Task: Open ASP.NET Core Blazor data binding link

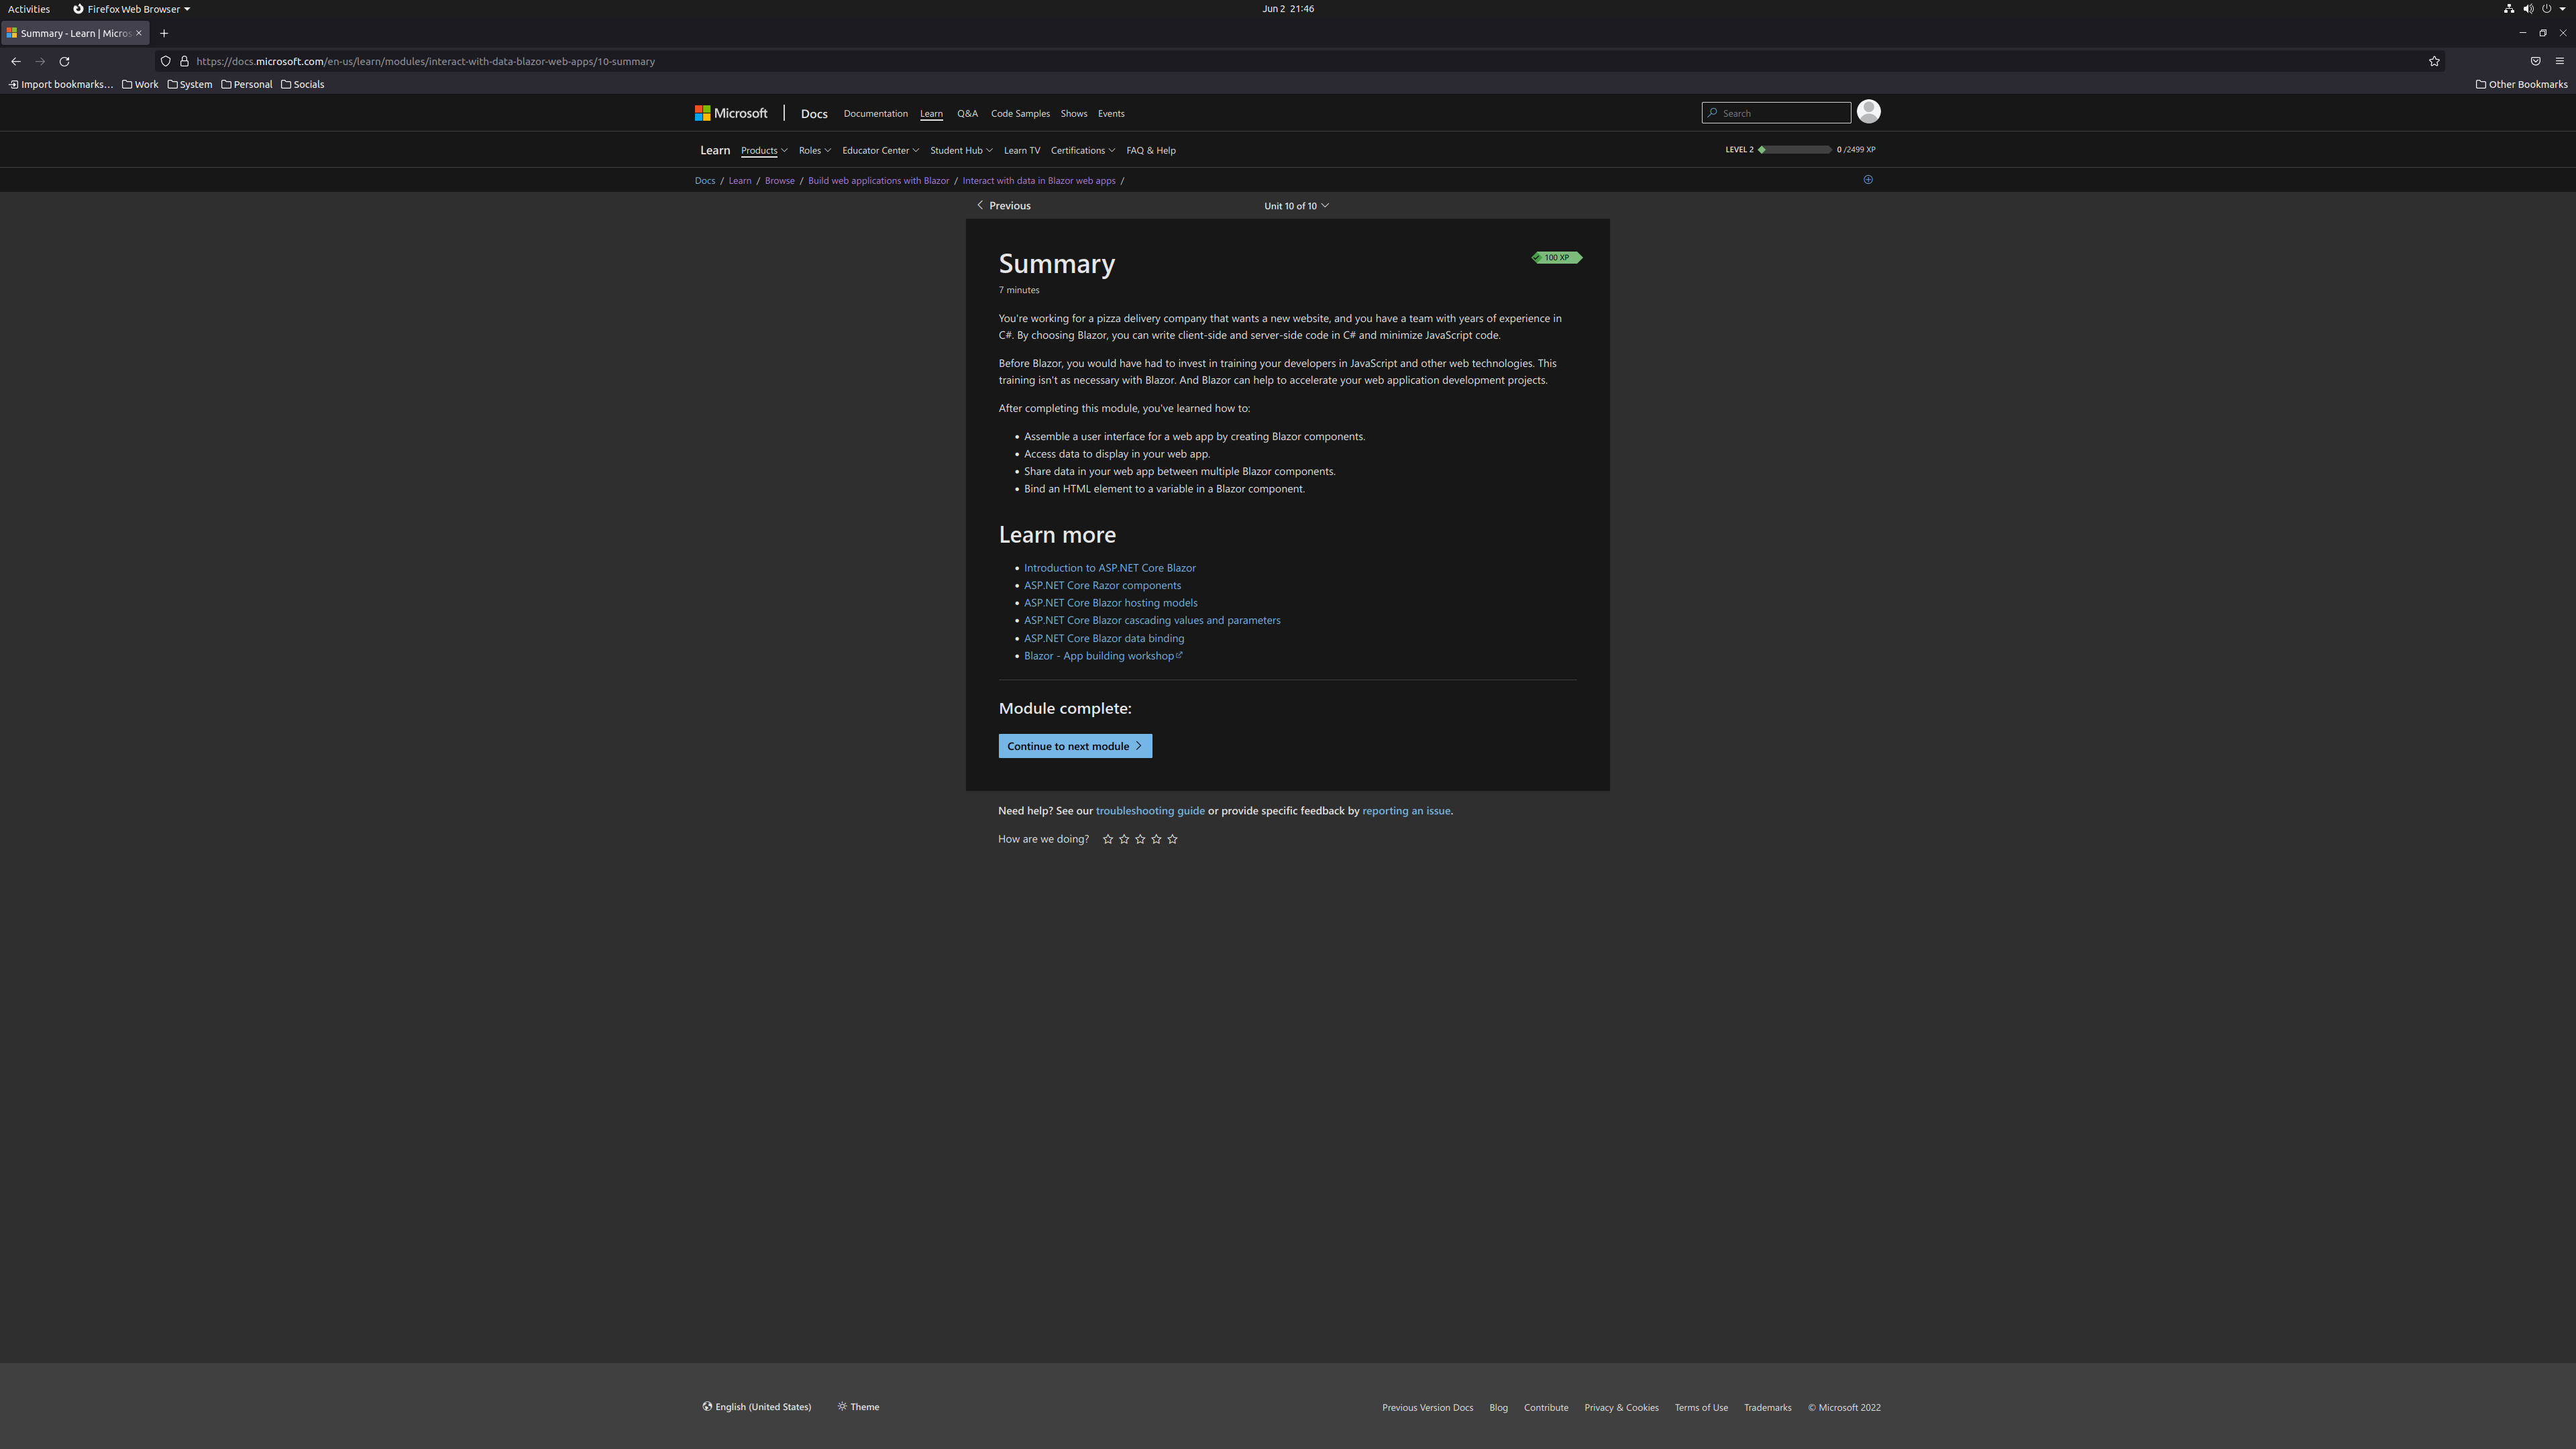Action: tap(1104, 639)
